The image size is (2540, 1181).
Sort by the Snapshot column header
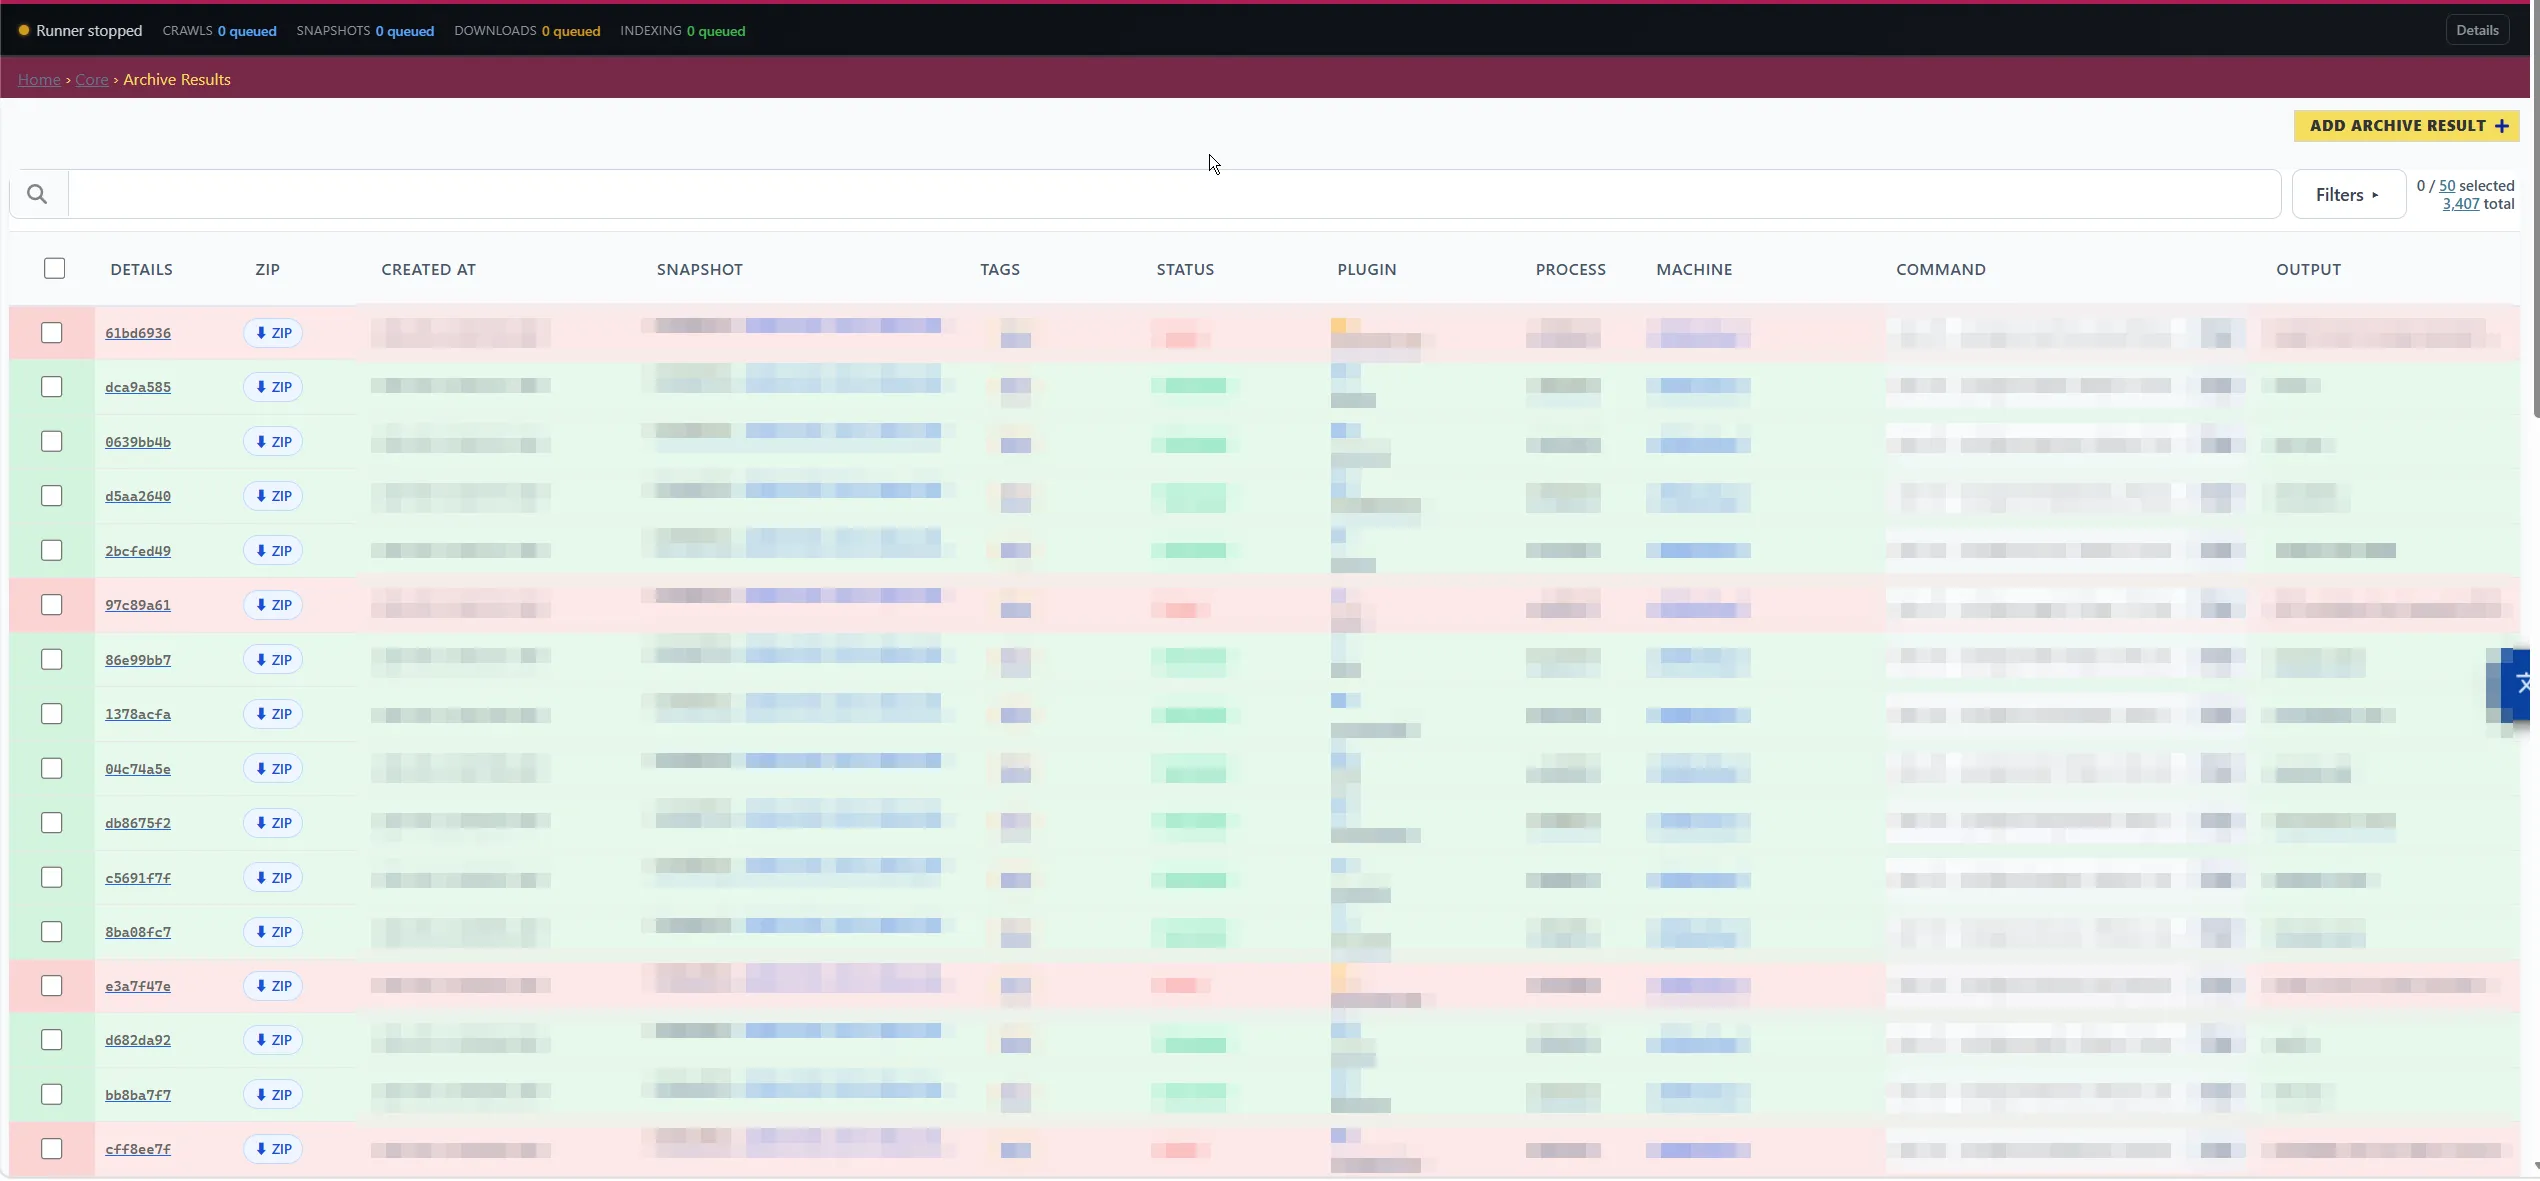click(700, 269)
